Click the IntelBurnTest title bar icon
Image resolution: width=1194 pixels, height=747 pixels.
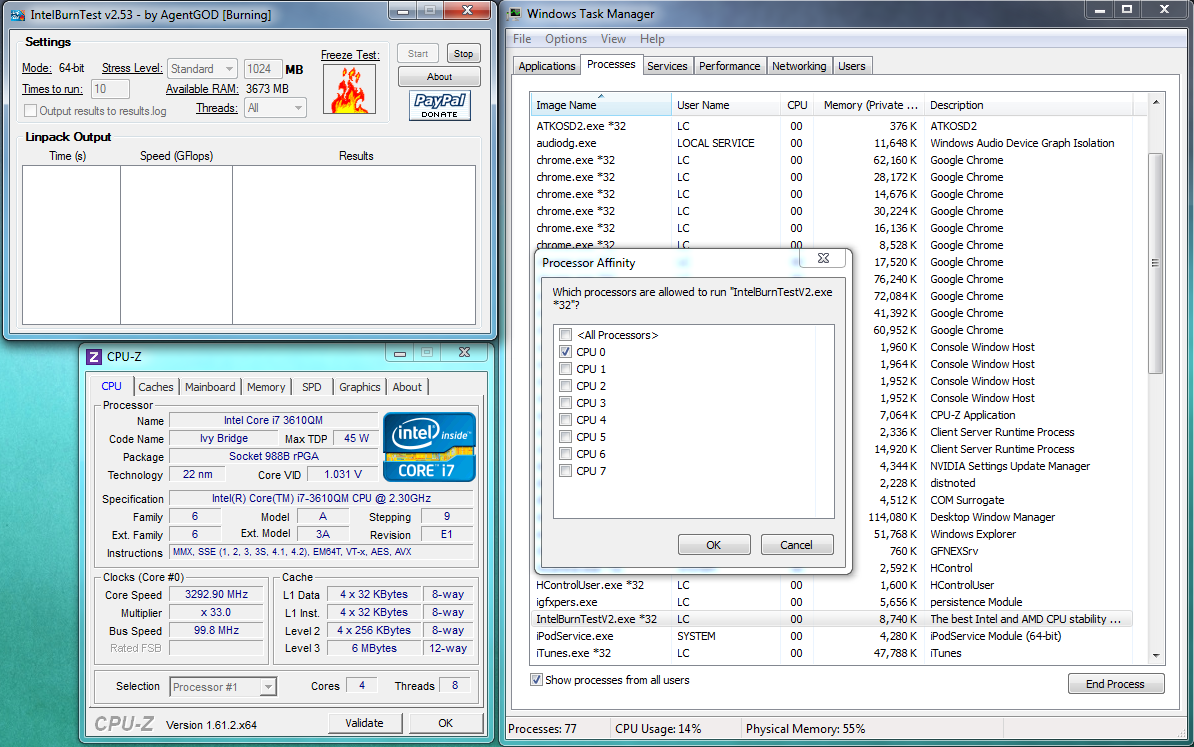point(18,14)
